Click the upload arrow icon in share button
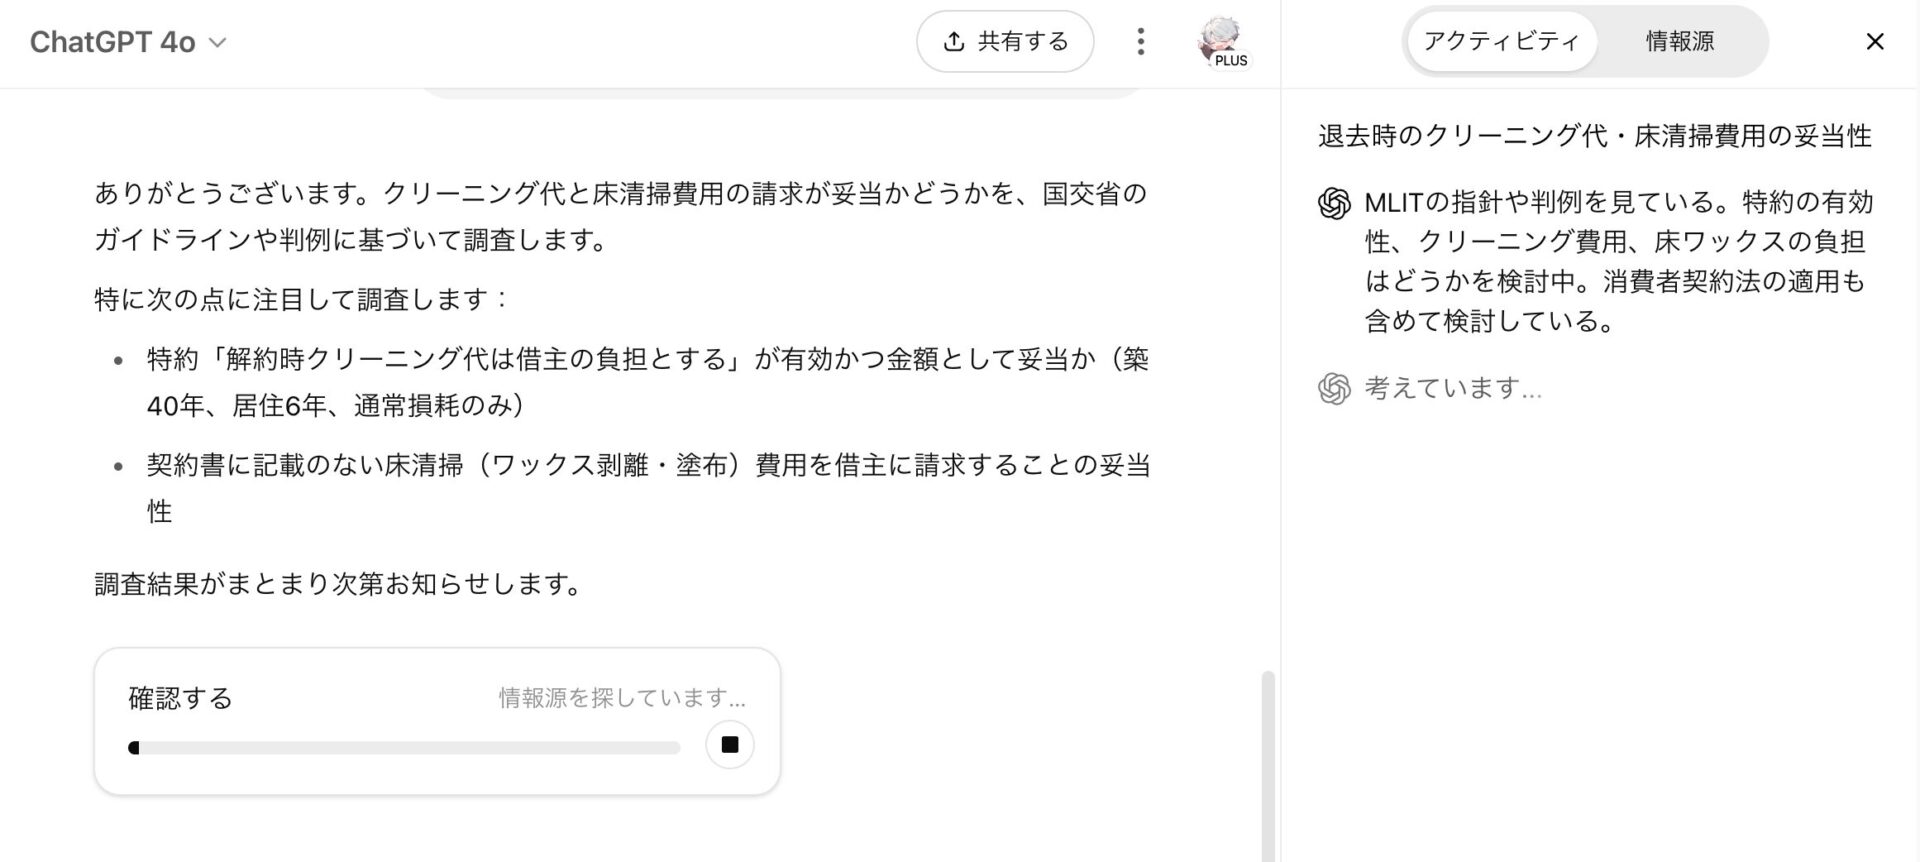This screenshot has height=862, width=1920. click(x=954, y=42)
